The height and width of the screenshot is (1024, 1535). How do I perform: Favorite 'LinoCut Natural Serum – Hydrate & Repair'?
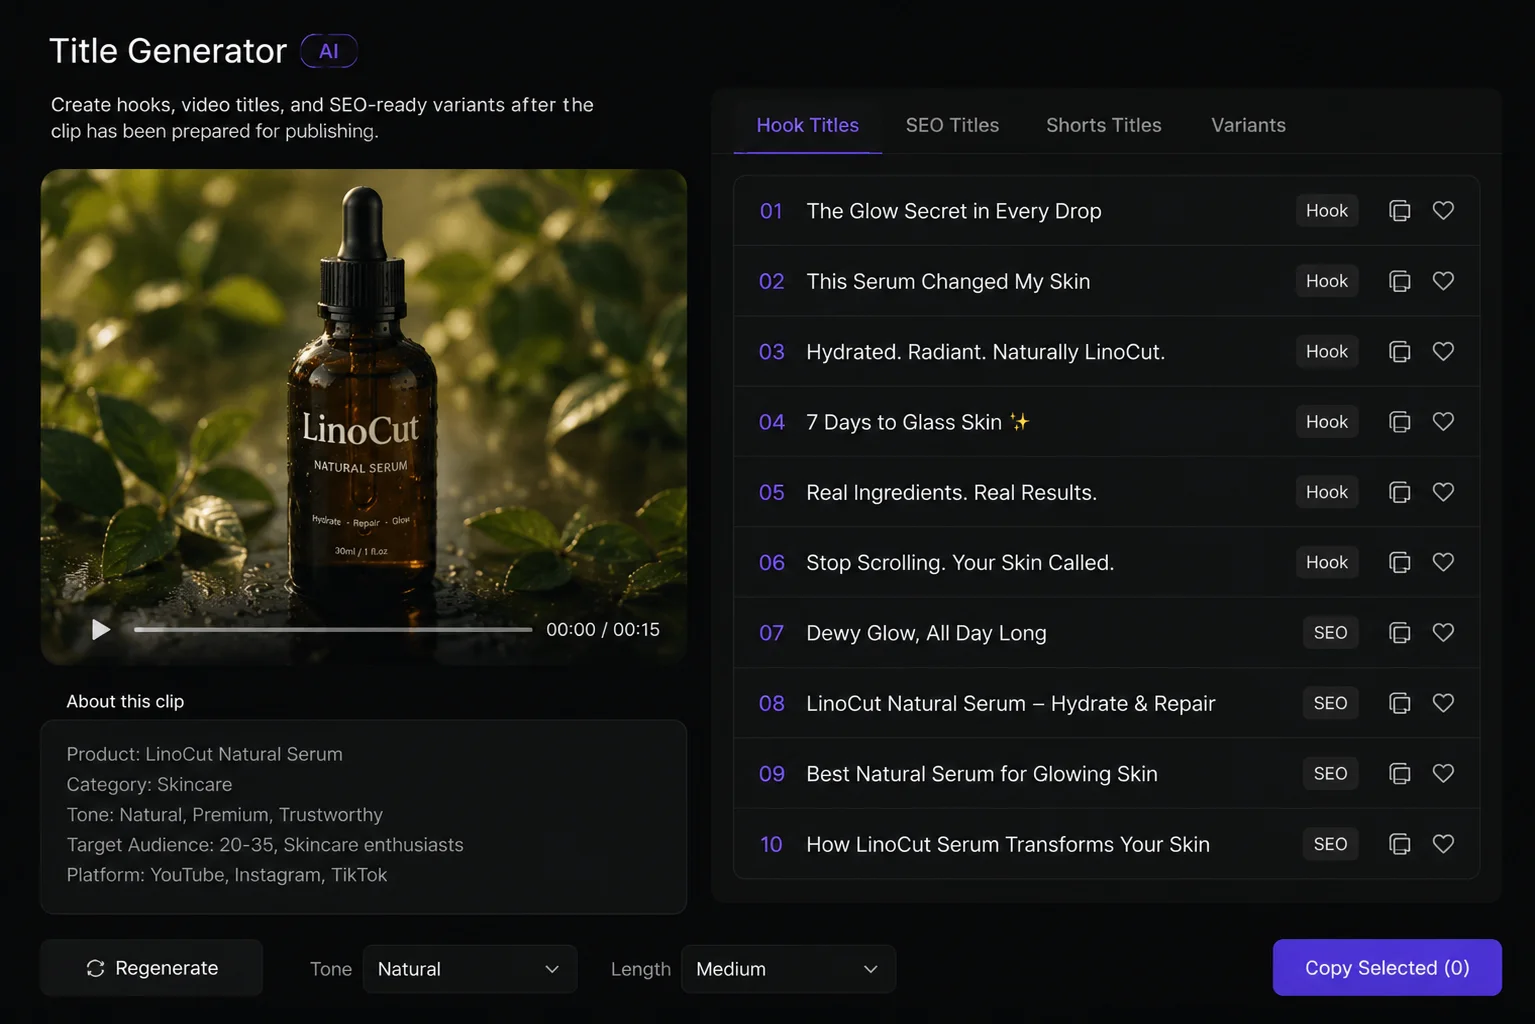[x=1443, y=703]
